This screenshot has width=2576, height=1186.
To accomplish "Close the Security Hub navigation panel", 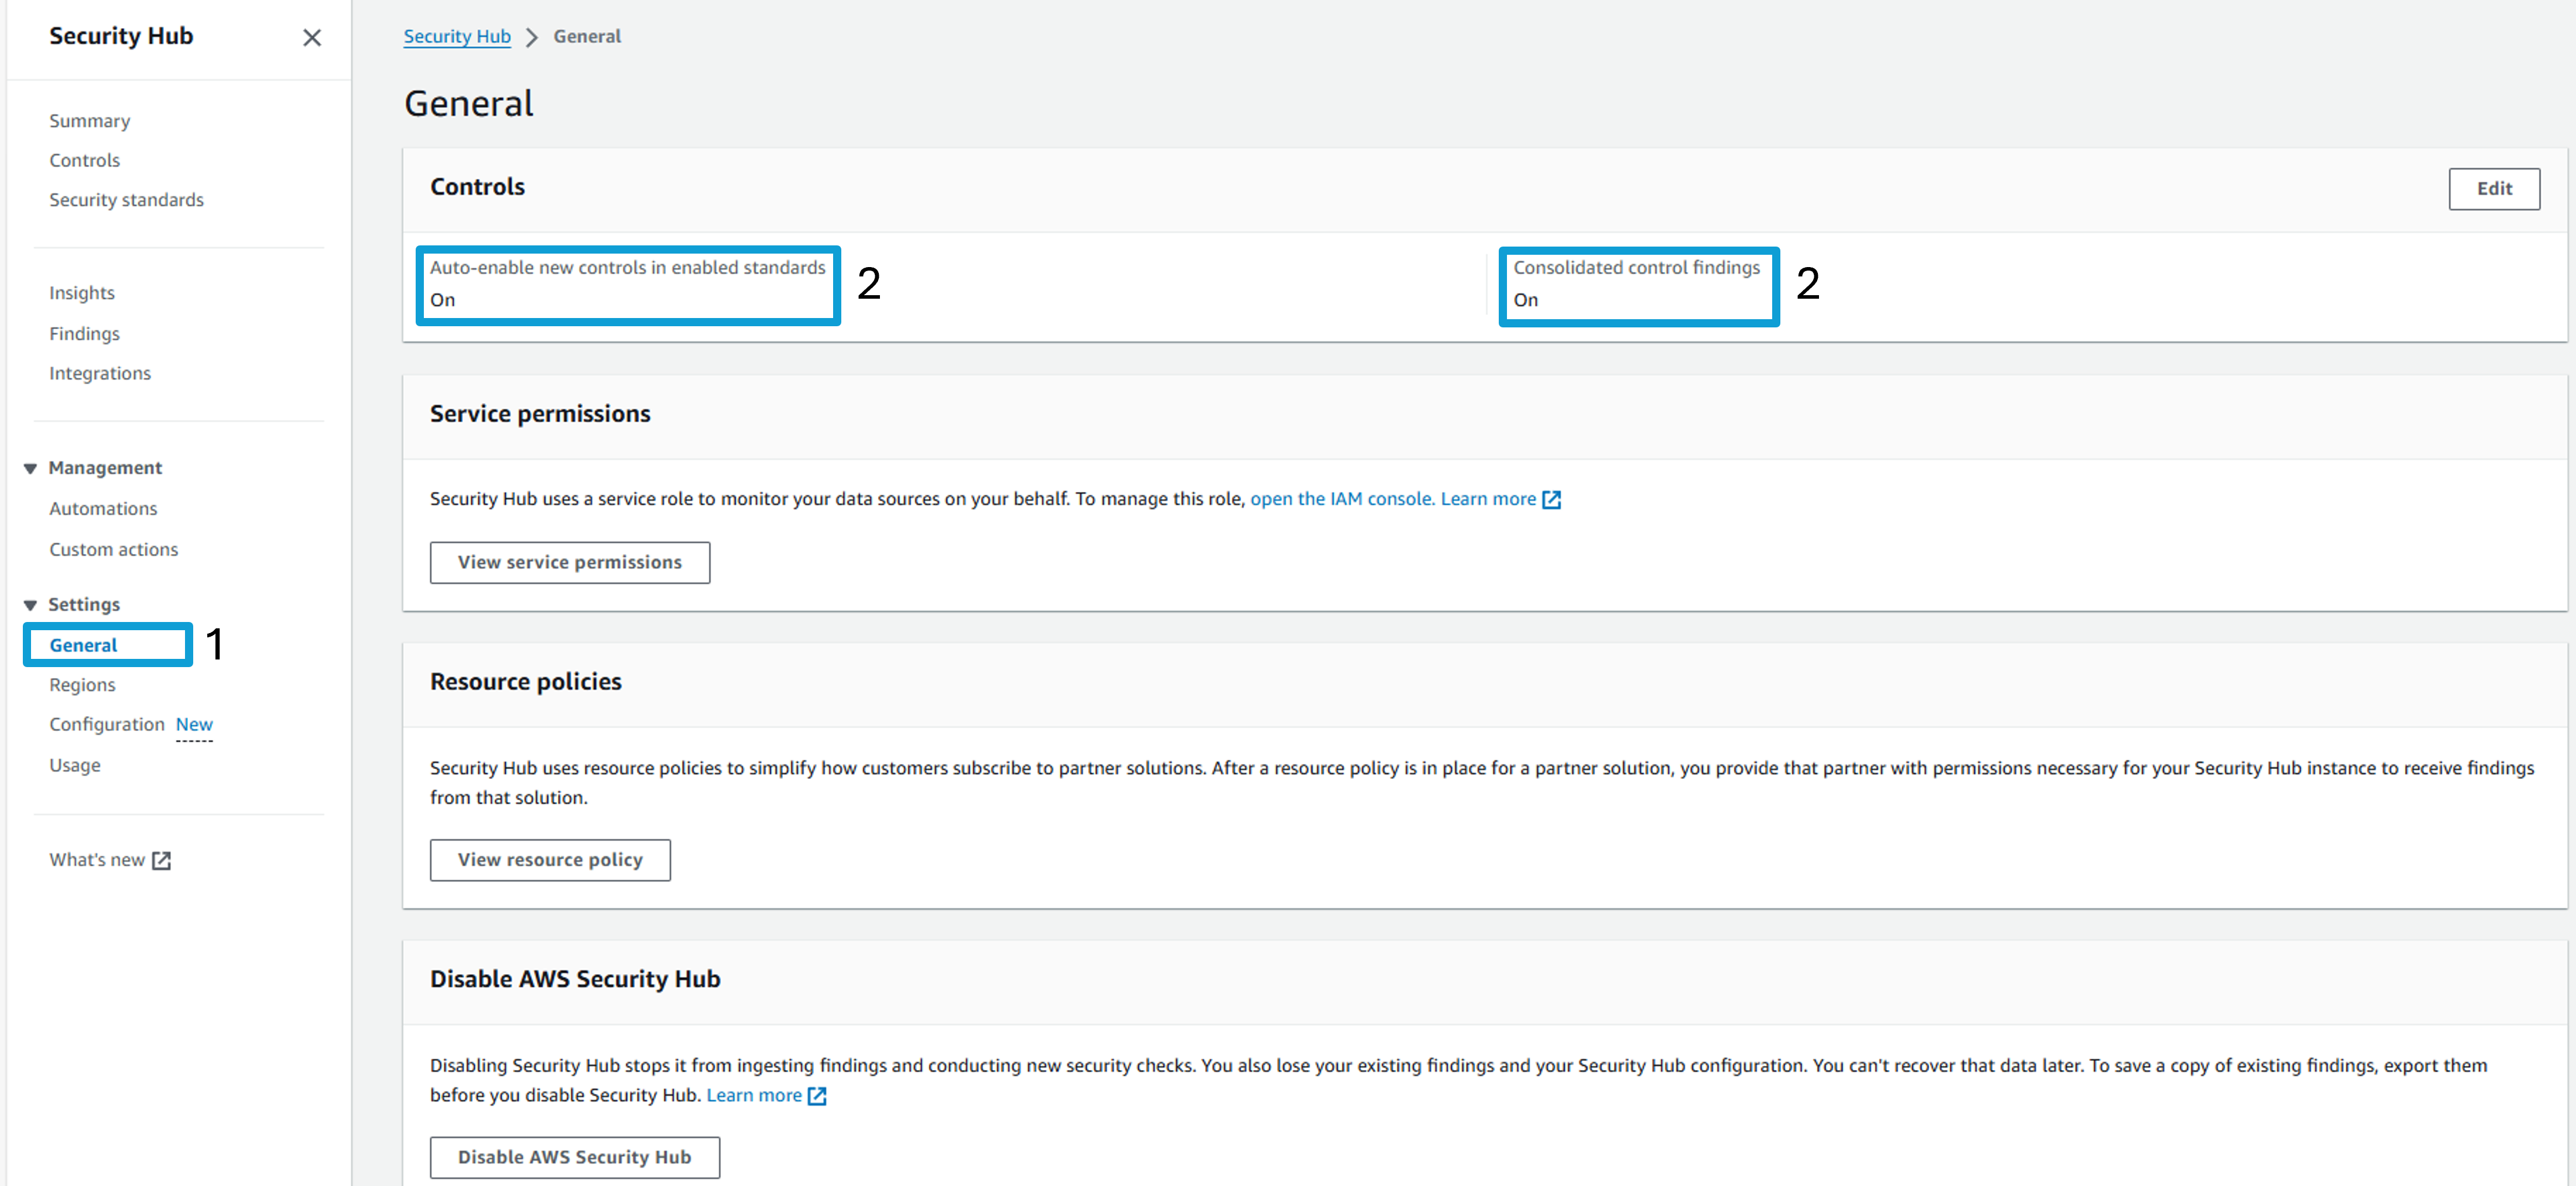I will (312, 38).
